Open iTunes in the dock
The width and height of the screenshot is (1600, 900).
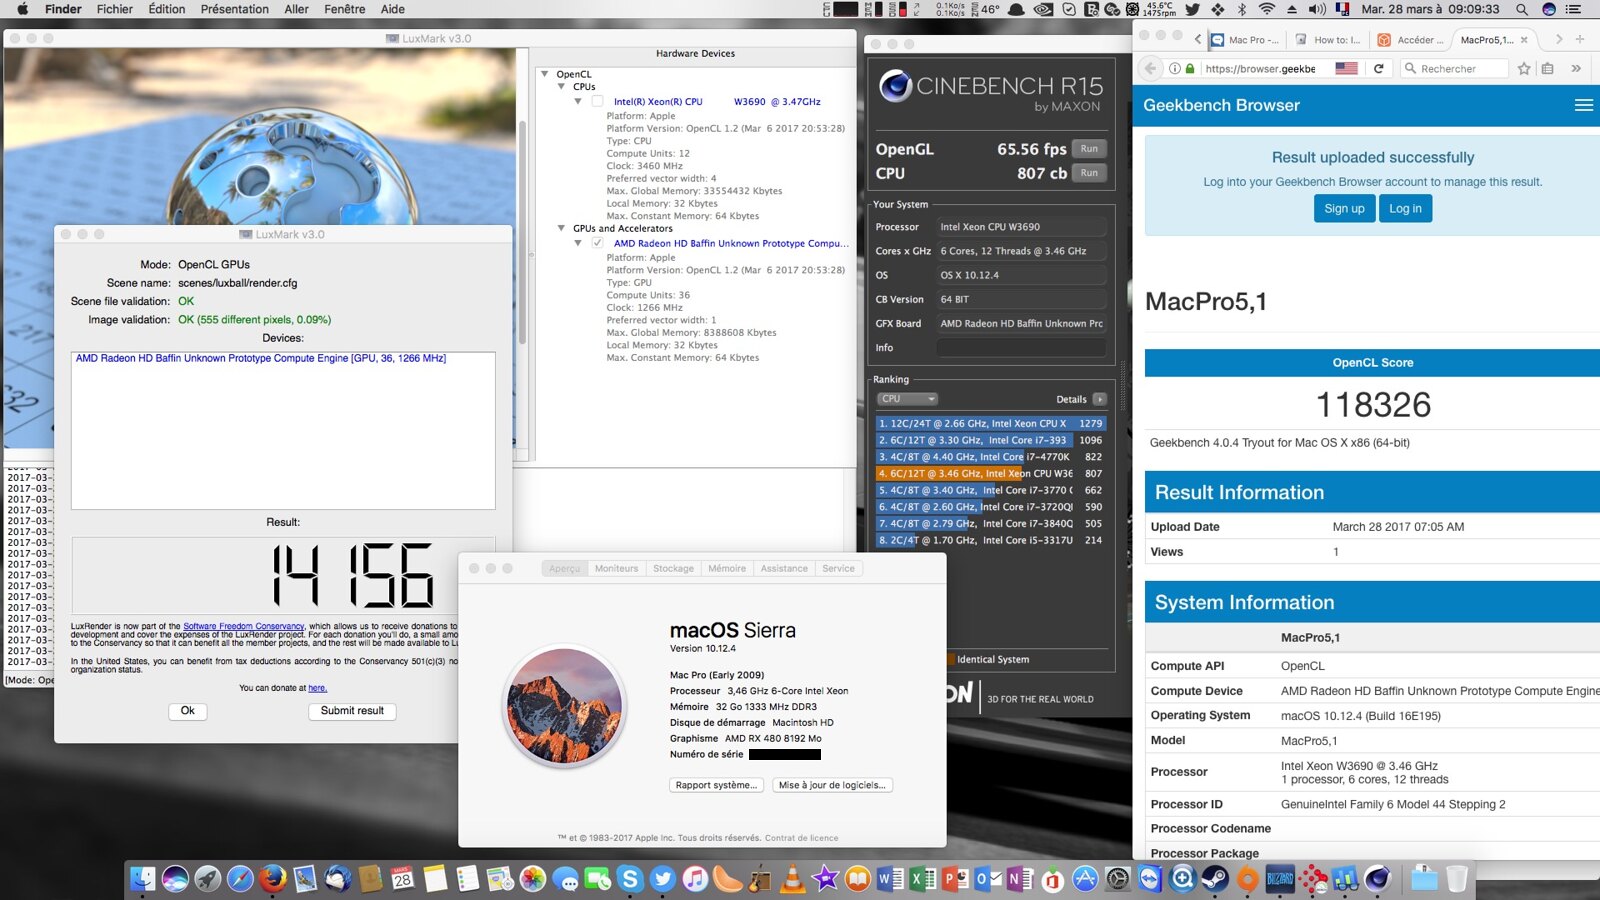pos(695,879)
